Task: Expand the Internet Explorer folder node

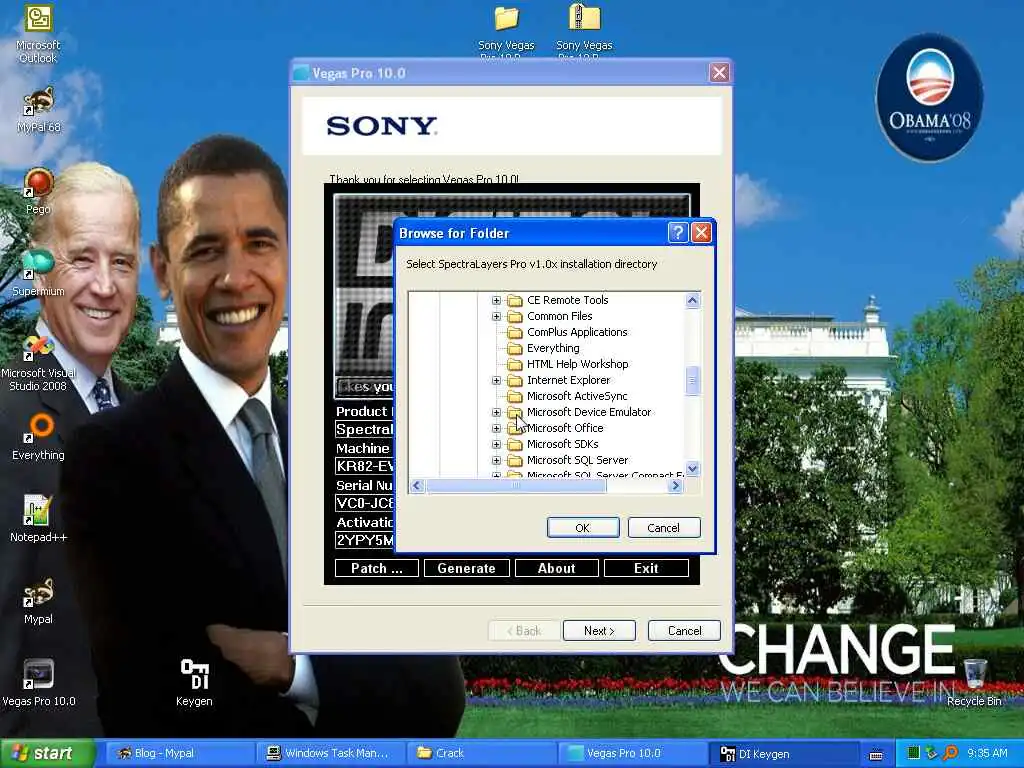Action: pos(496,380)
